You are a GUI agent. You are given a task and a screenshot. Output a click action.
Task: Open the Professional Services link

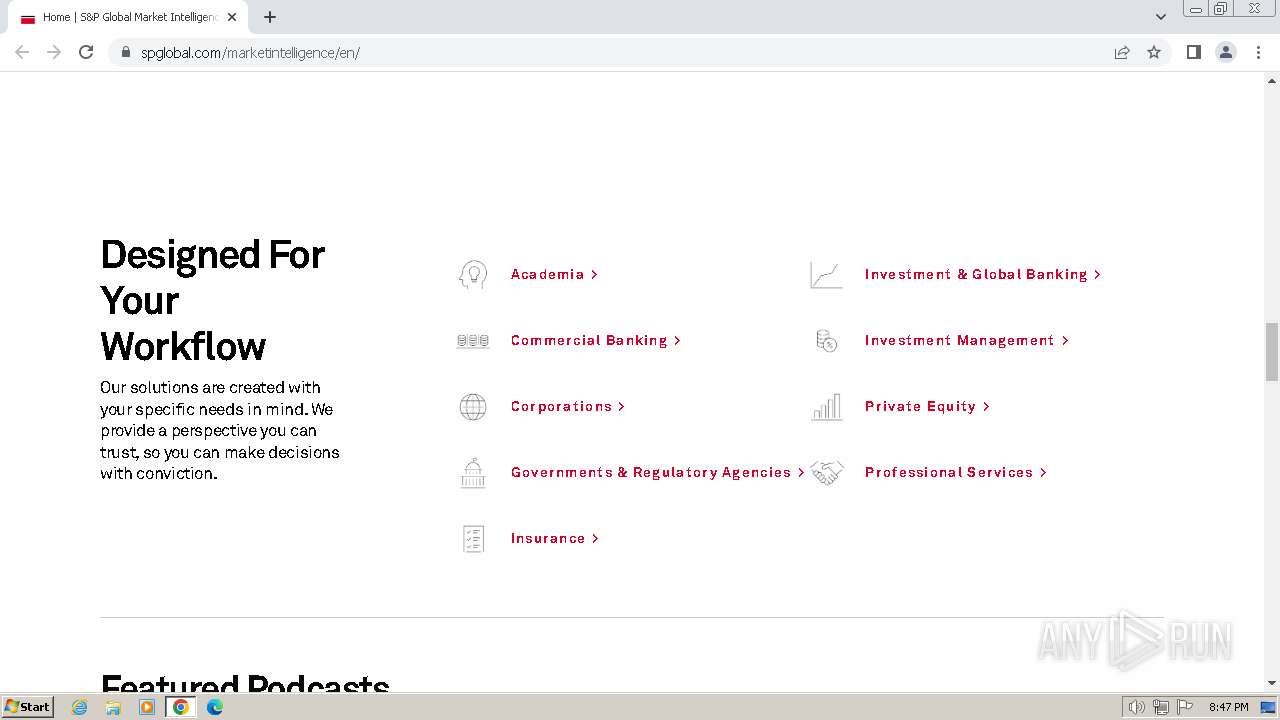[955, 473]
